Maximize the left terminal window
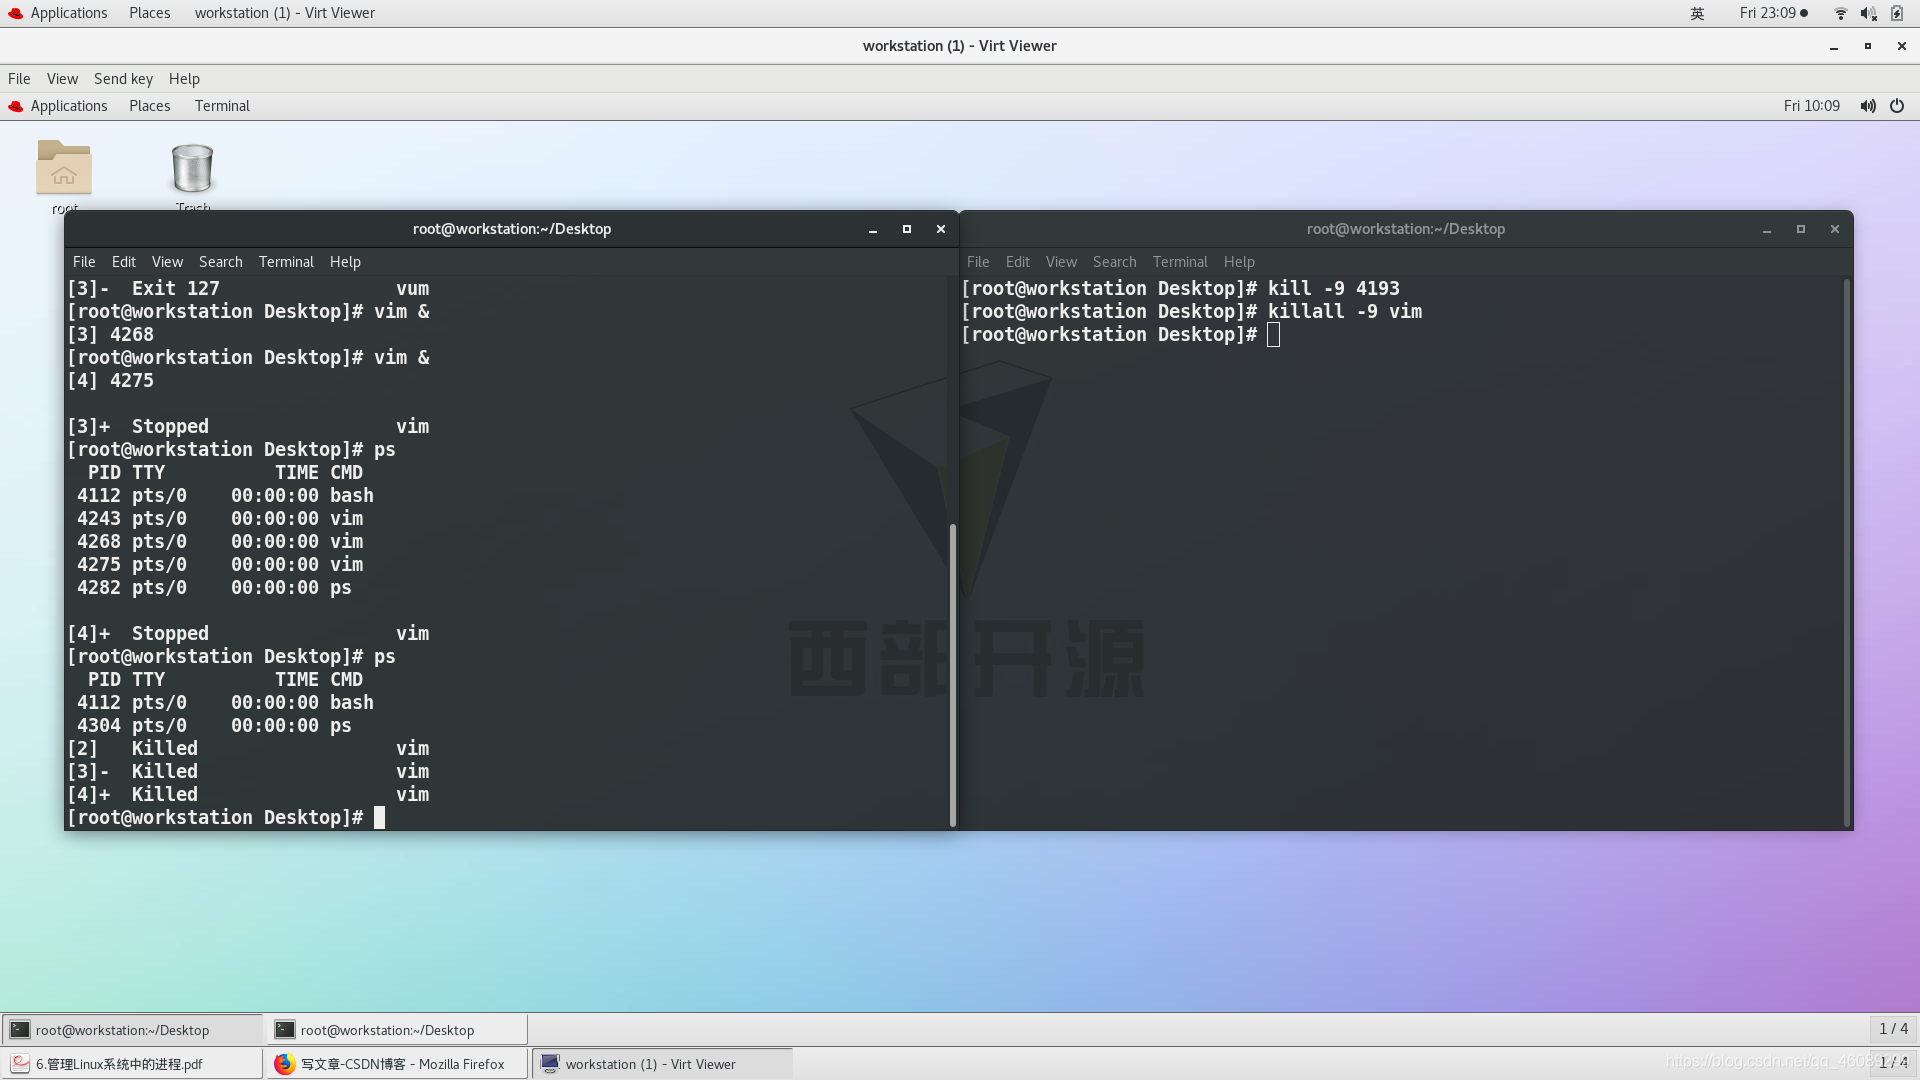Viewport: 1920px width, 1080px height. [907, 229]
